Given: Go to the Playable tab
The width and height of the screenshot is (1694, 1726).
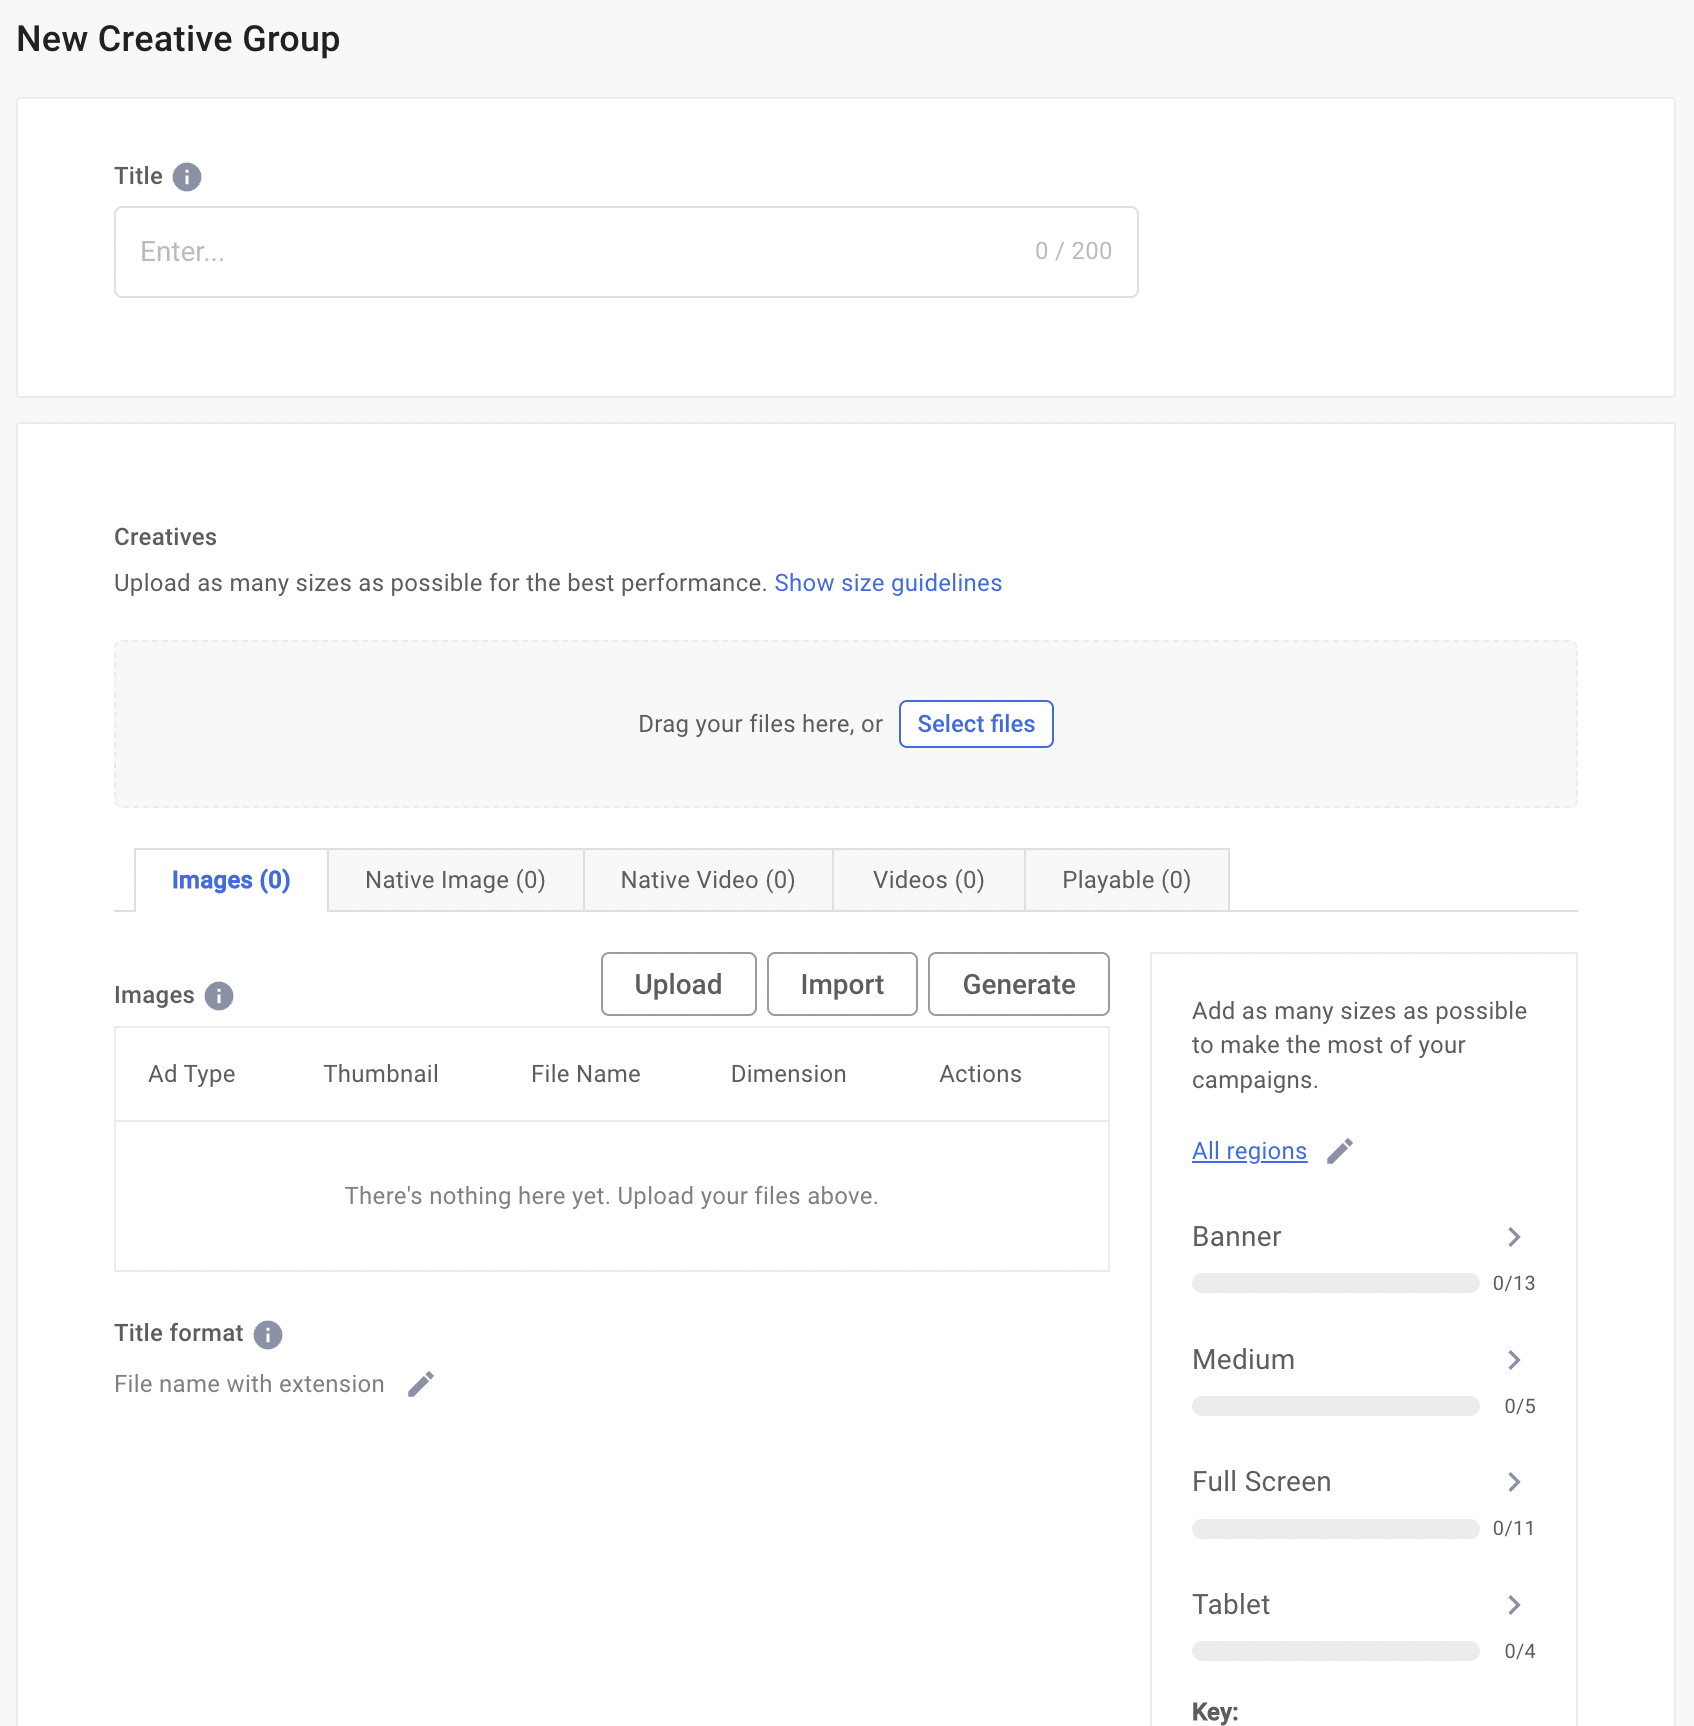Looking at the screenshot, I should (x=1126, y=880).
